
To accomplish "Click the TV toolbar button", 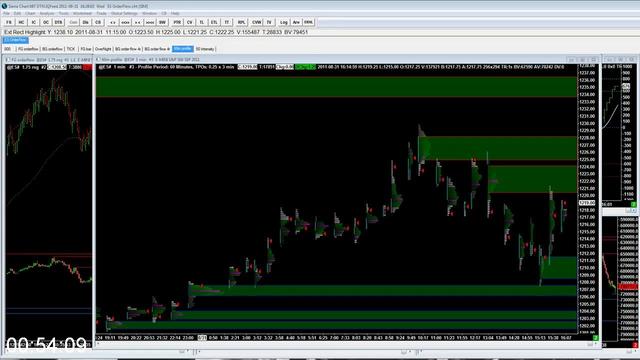I will point(269,22).
